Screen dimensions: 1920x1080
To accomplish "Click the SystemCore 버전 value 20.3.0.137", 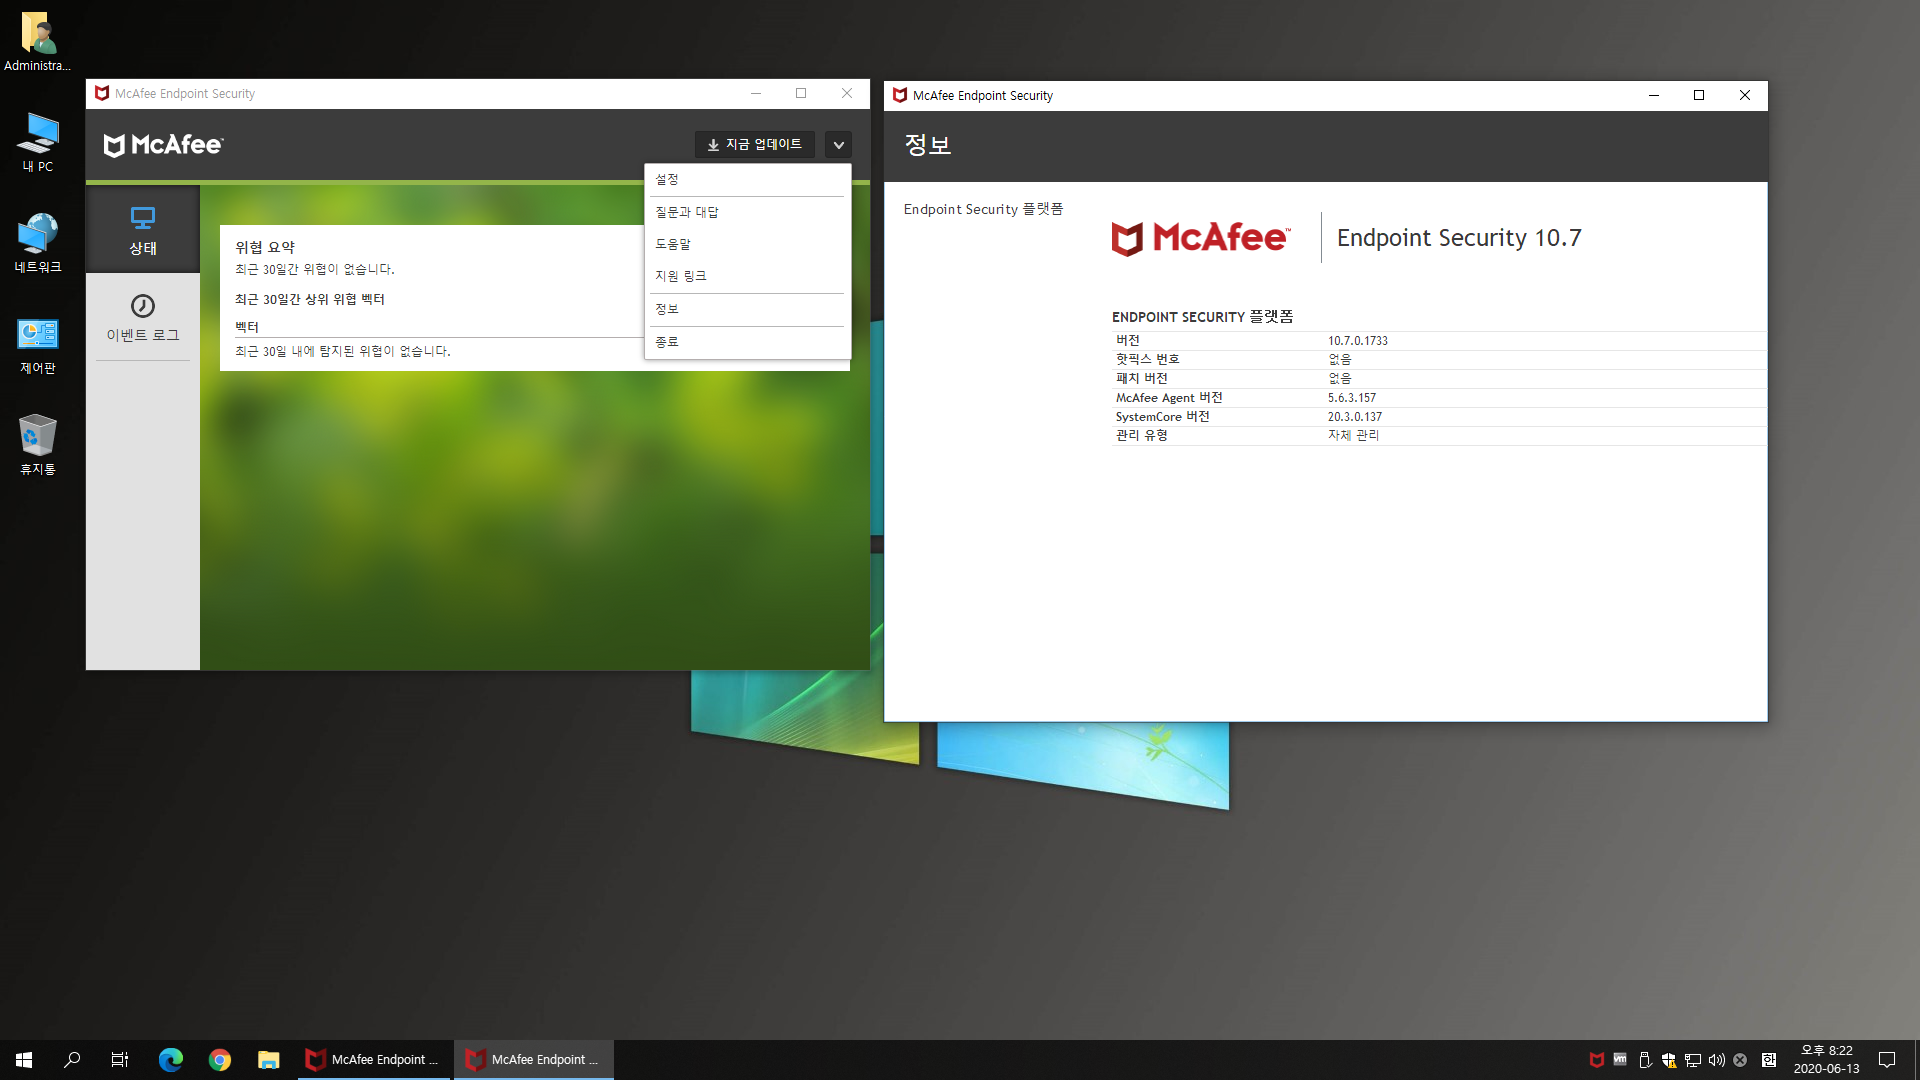I will pos(1354,417).
